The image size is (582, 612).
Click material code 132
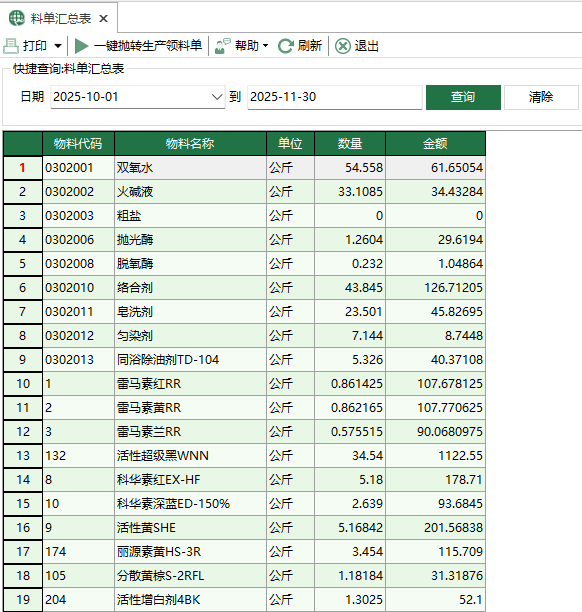coord(78,456)
